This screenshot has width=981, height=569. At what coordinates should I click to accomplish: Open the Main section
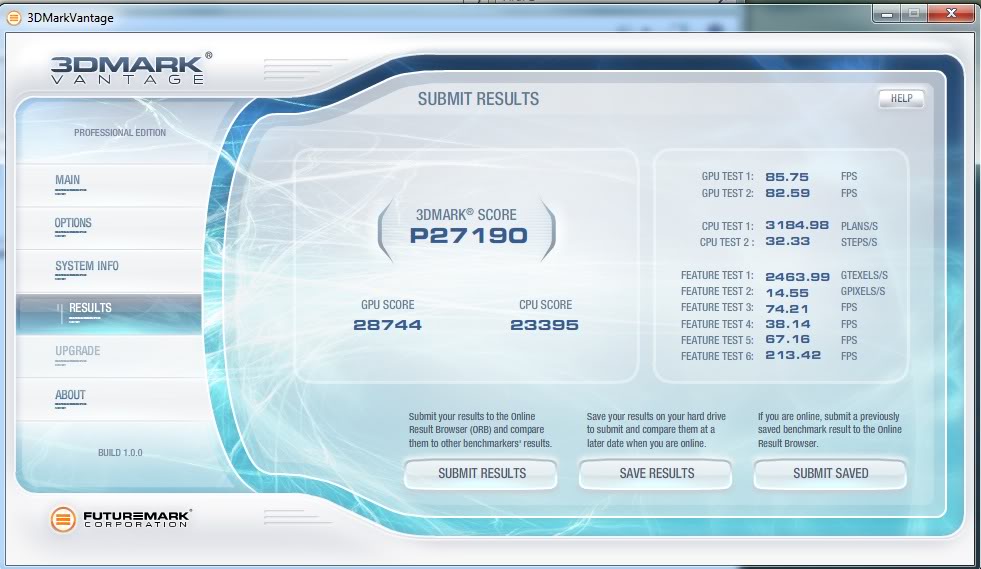[x=68, y=181]
